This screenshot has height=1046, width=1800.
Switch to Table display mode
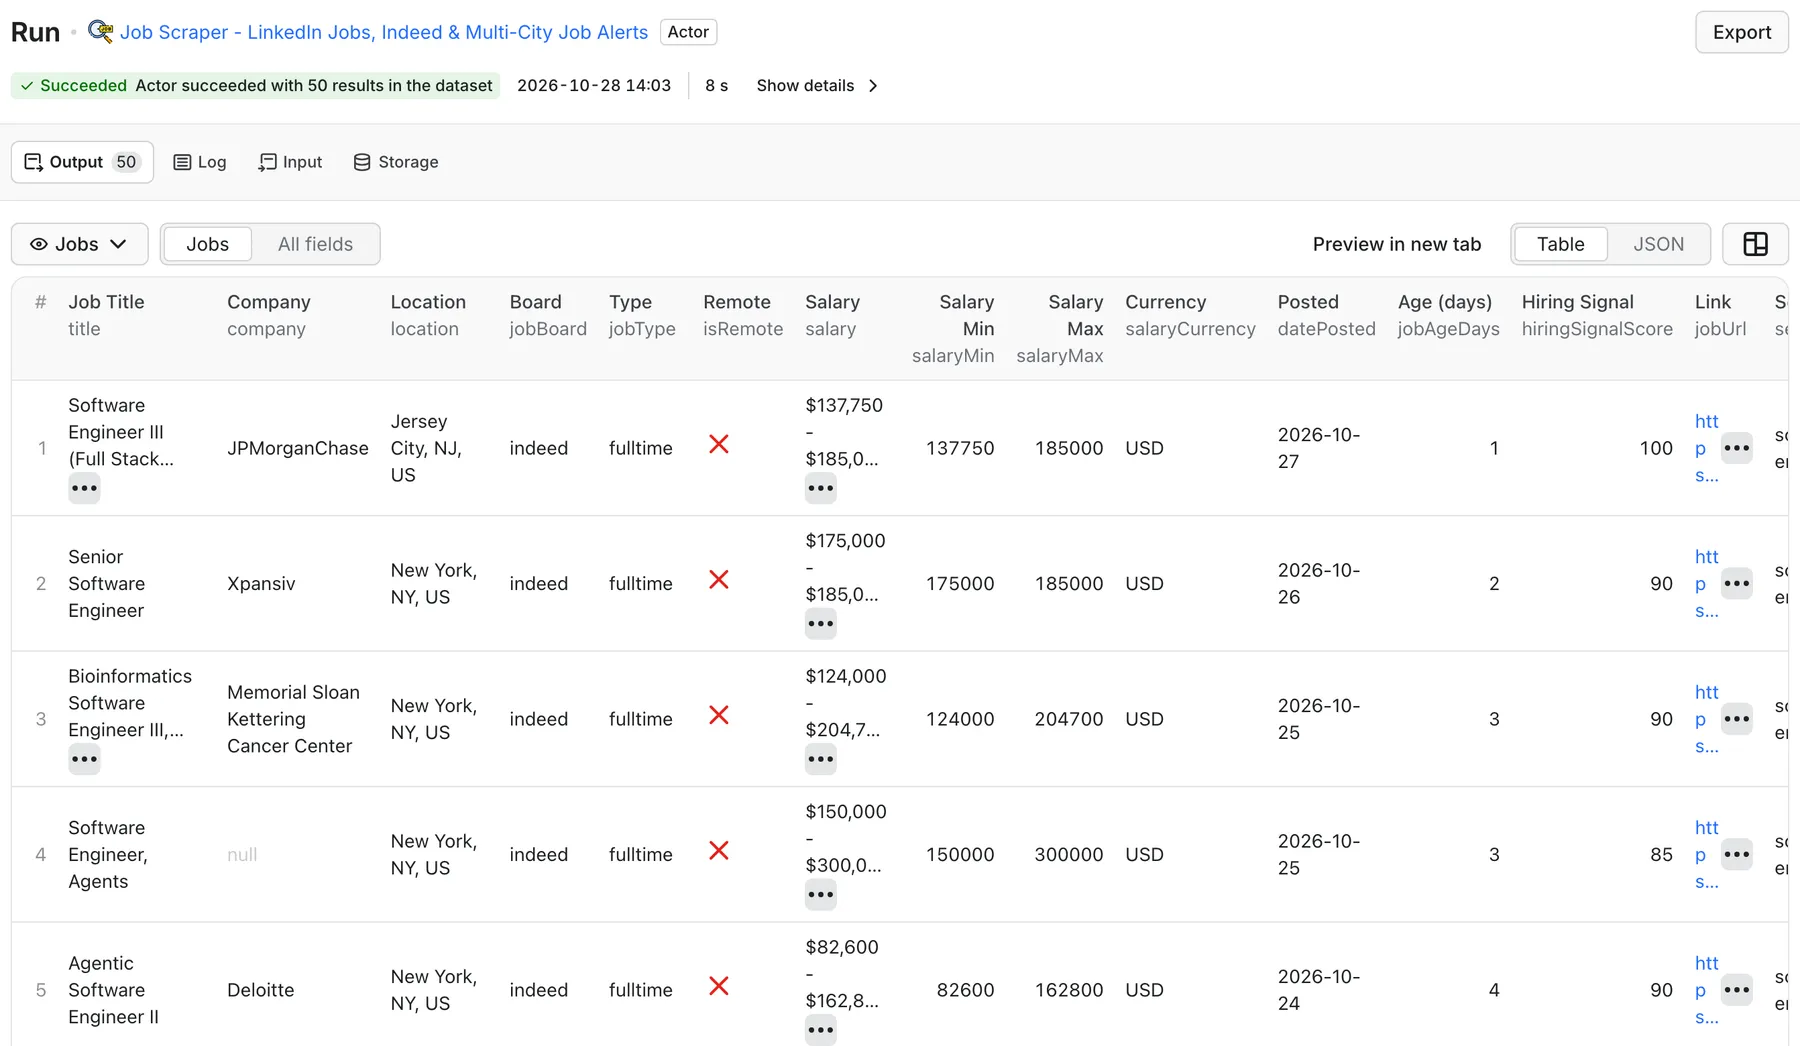click(x=1560, y=244)
